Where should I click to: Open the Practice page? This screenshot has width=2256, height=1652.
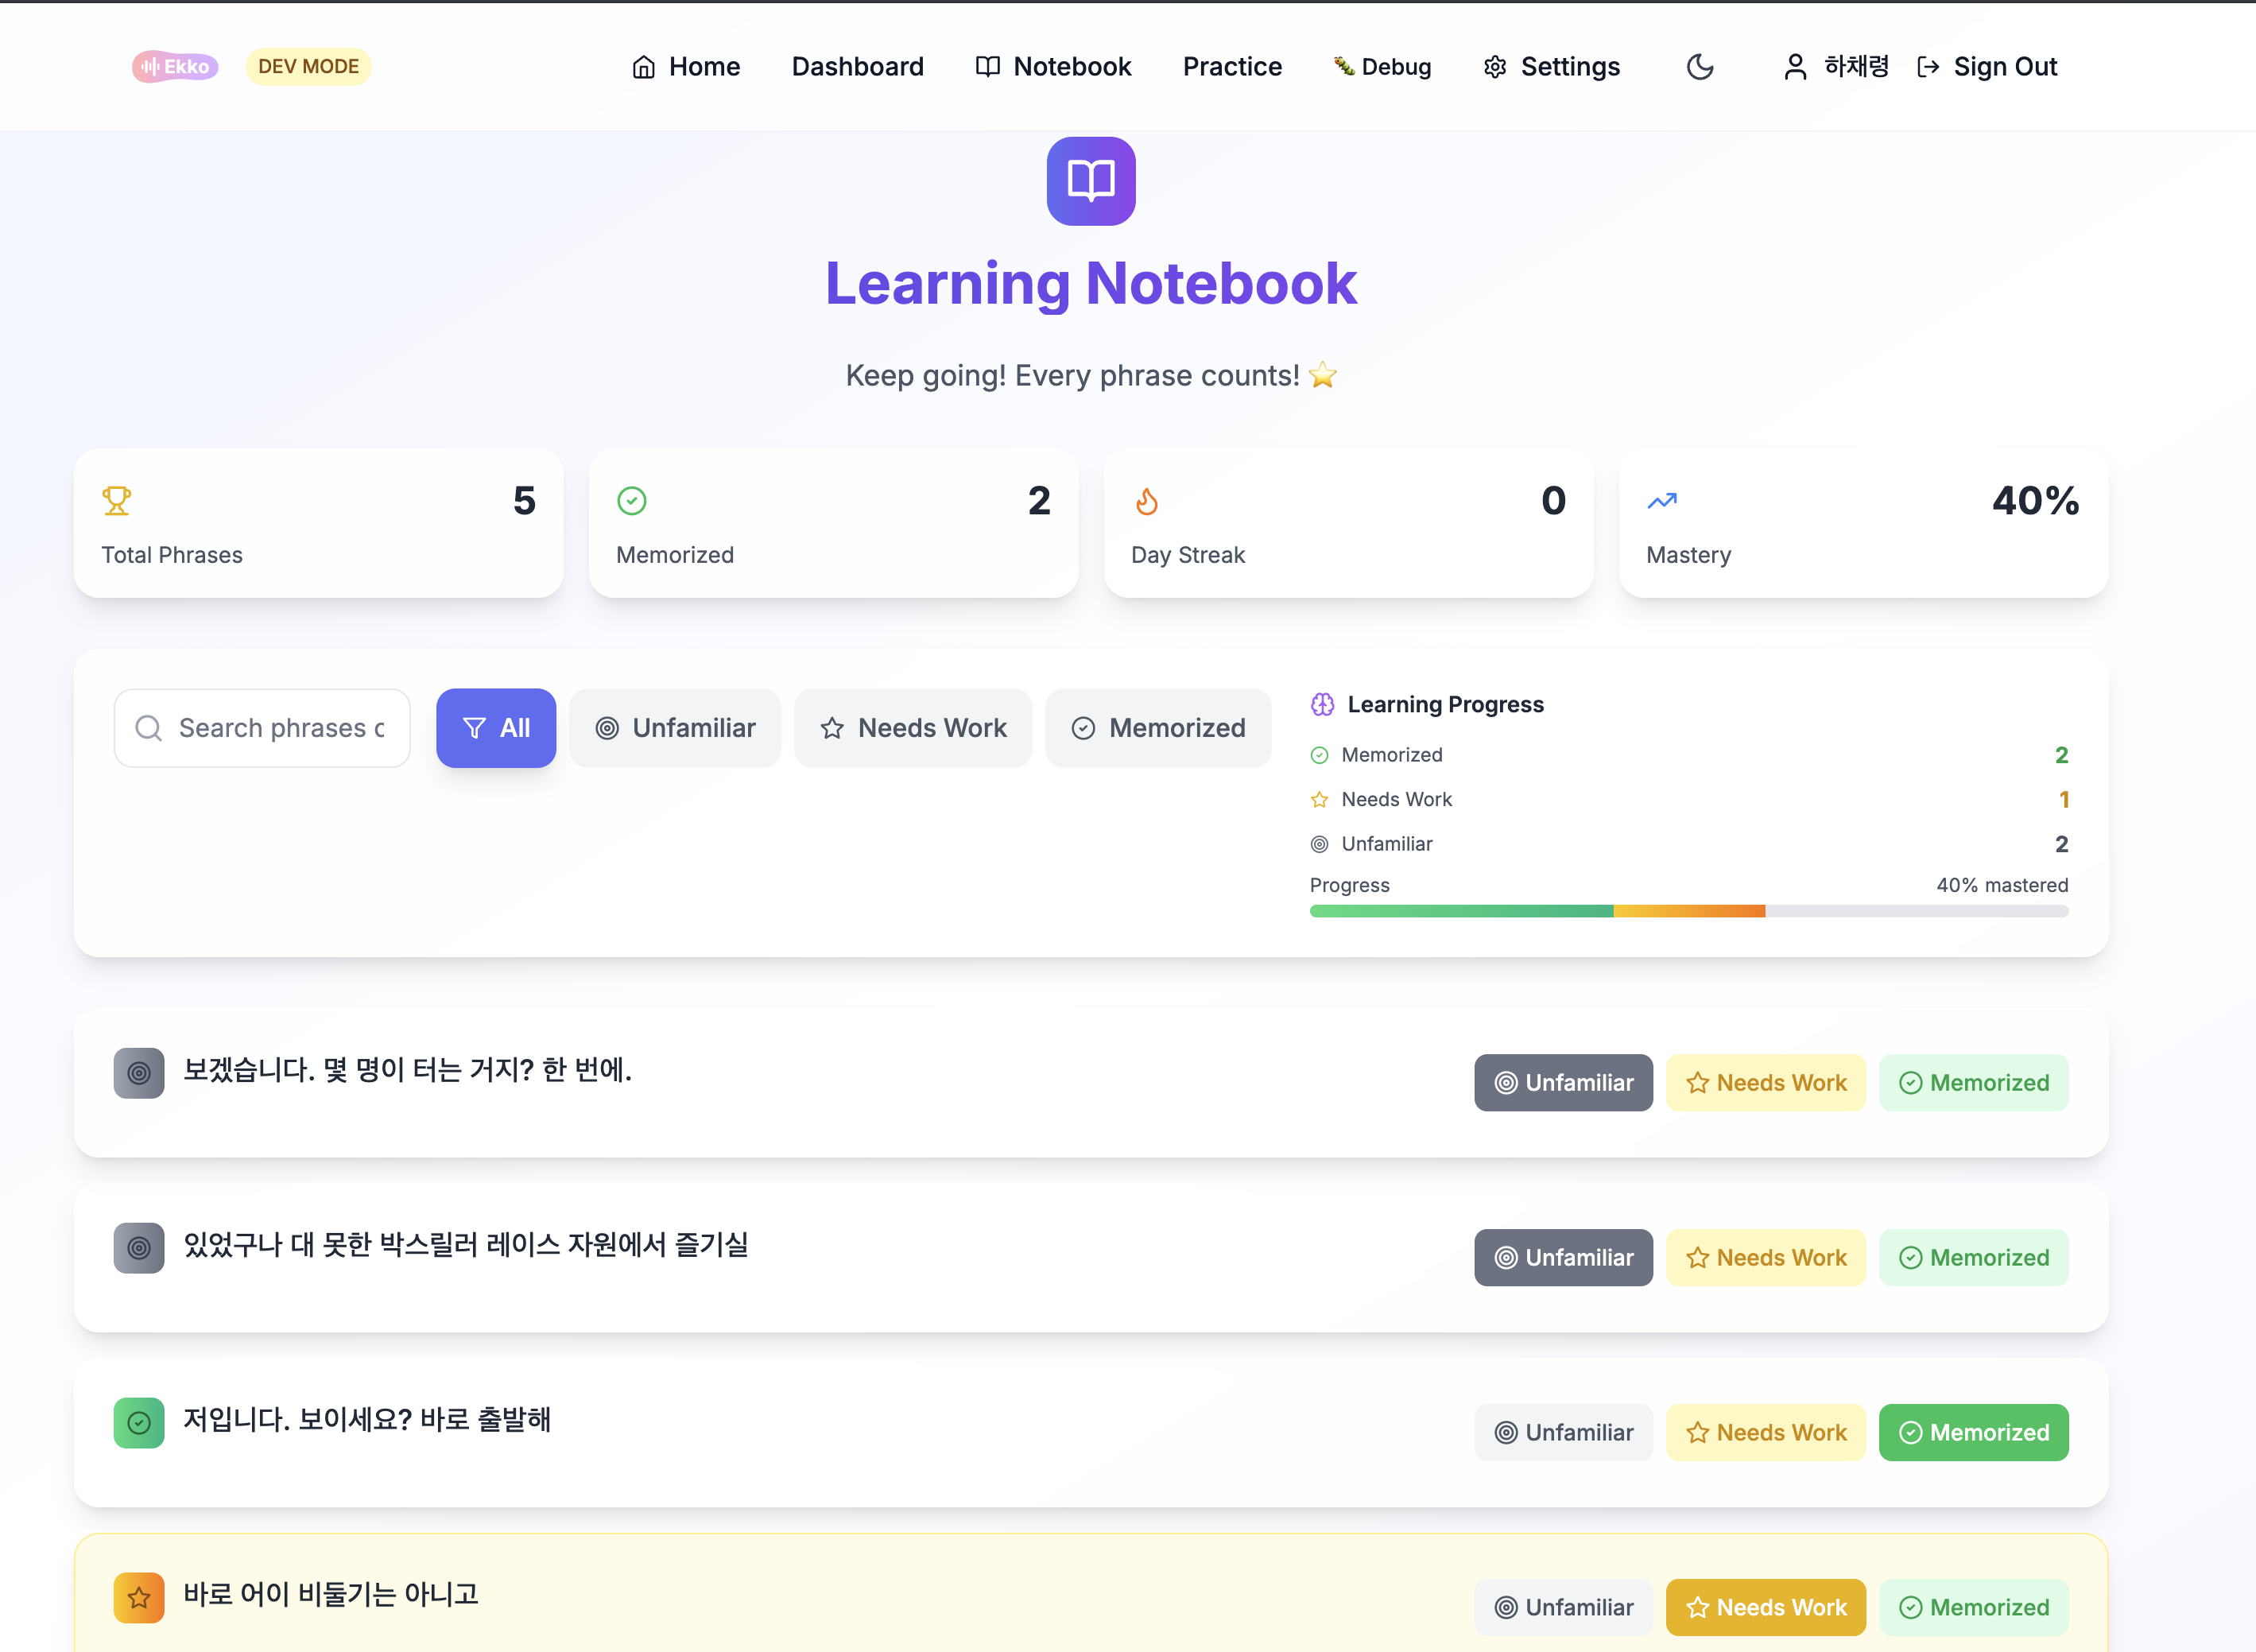coord(1232,67)
